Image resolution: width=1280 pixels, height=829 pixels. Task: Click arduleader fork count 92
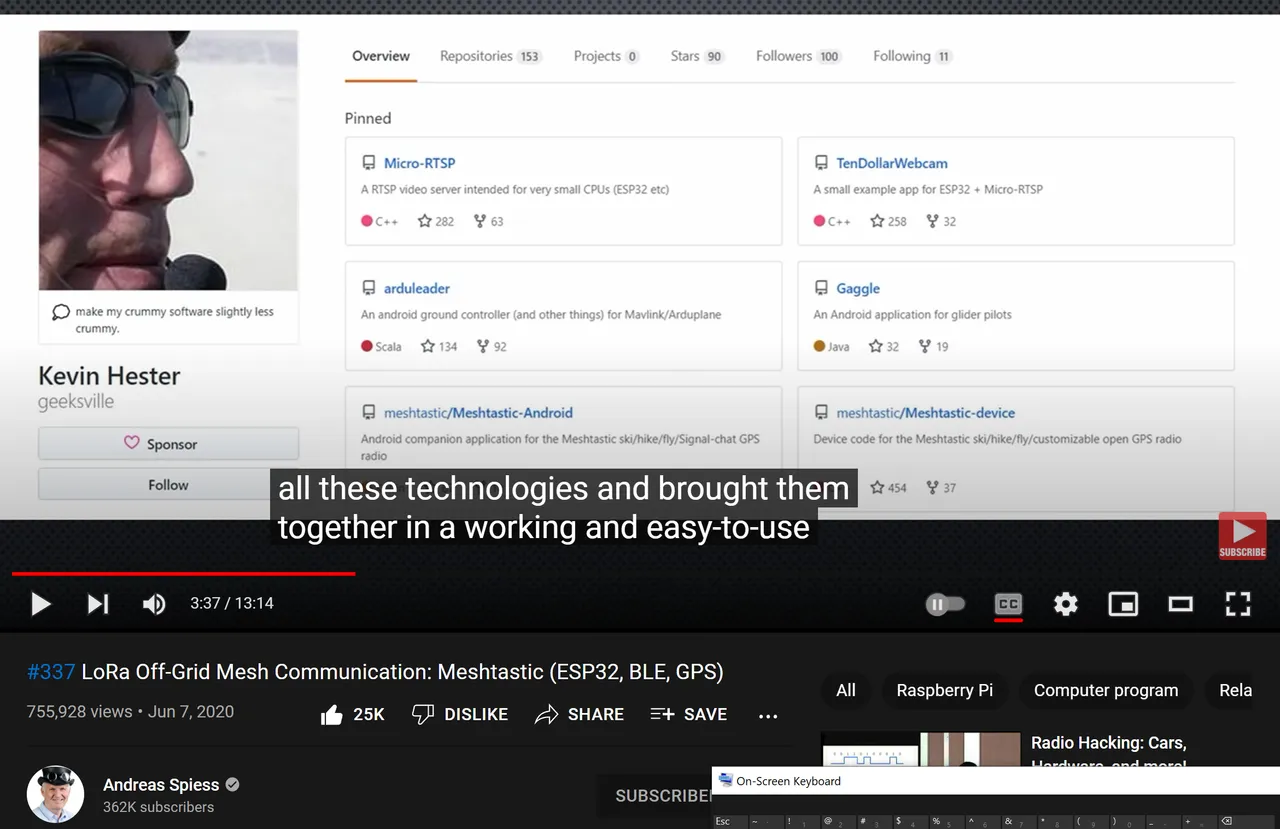(x=492, y=346)
